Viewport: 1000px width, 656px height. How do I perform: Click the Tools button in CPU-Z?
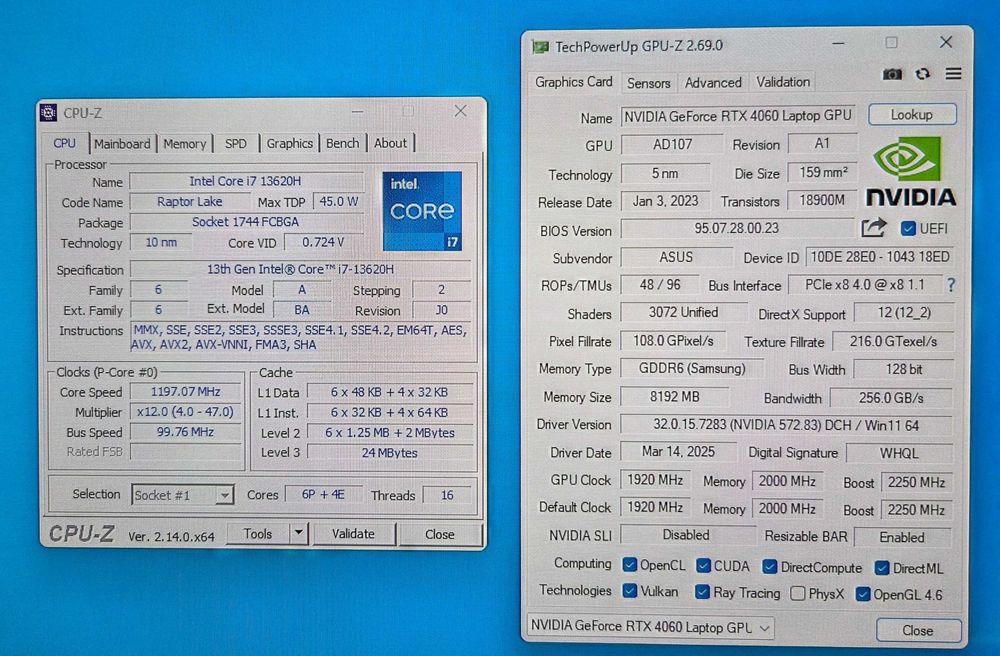pos(258,534)
